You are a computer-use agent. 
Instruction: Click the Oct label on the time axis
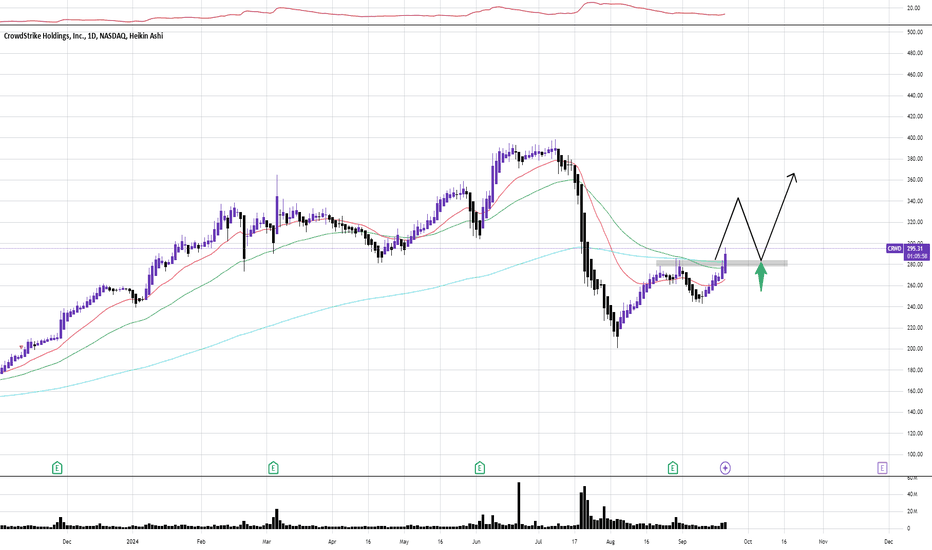(x=748, y=542)
